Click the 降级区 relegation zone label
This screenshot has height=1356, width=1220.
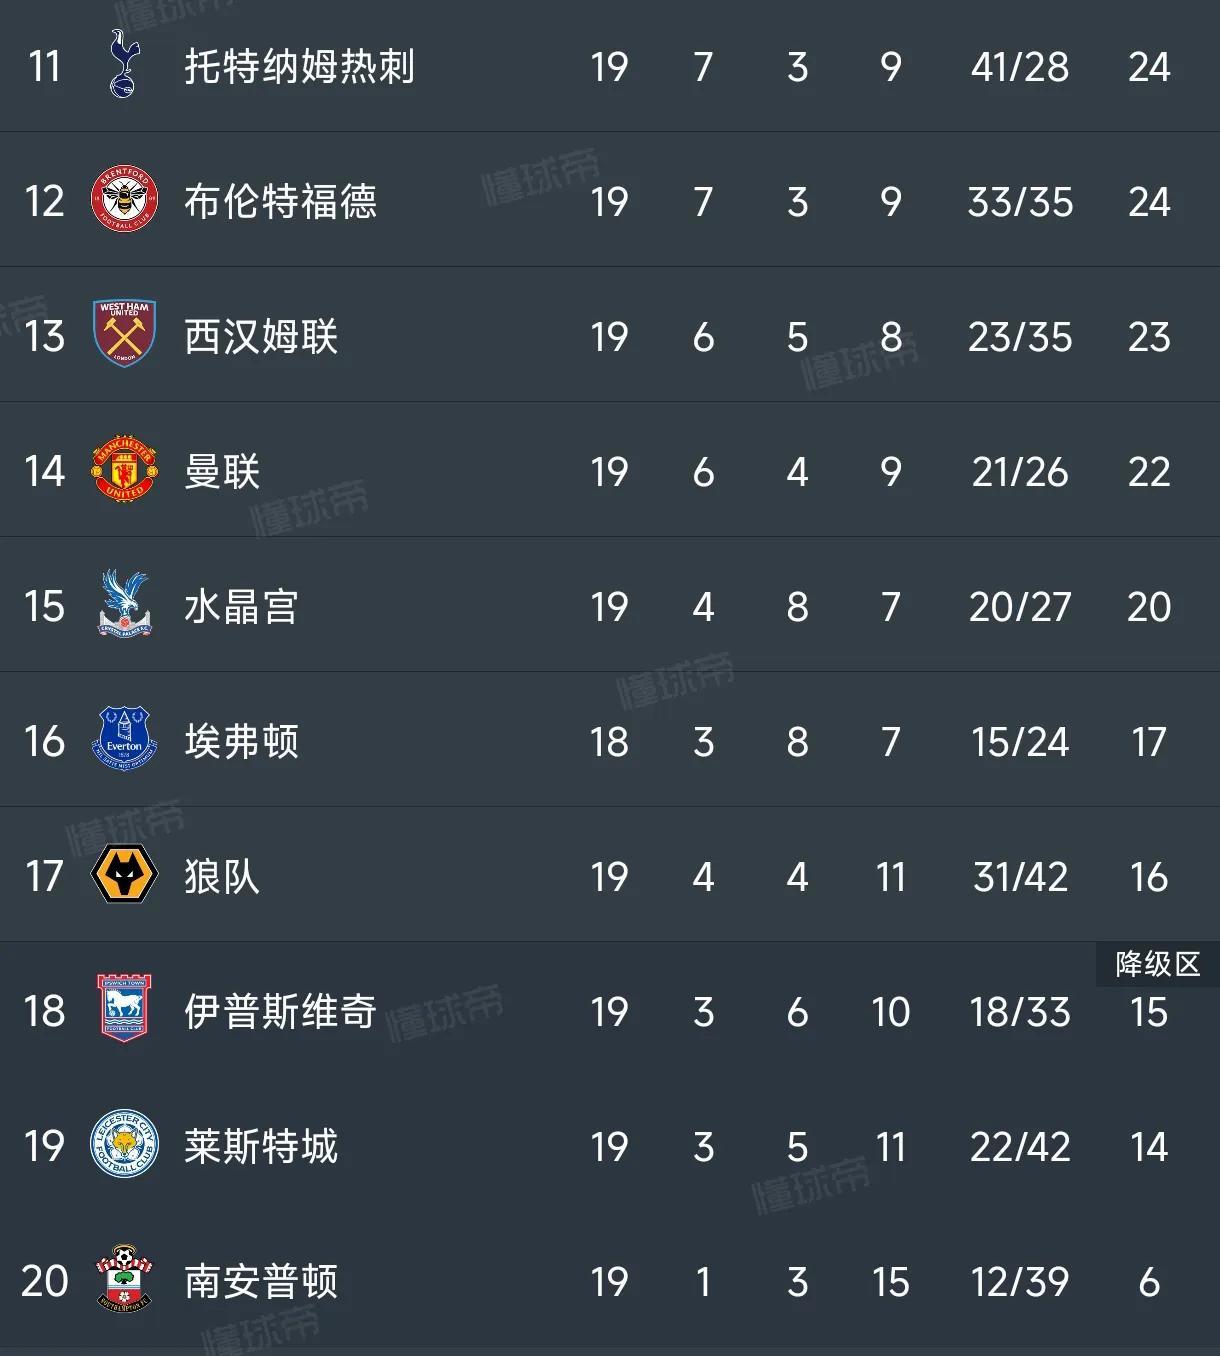[x=1155, y=963]
